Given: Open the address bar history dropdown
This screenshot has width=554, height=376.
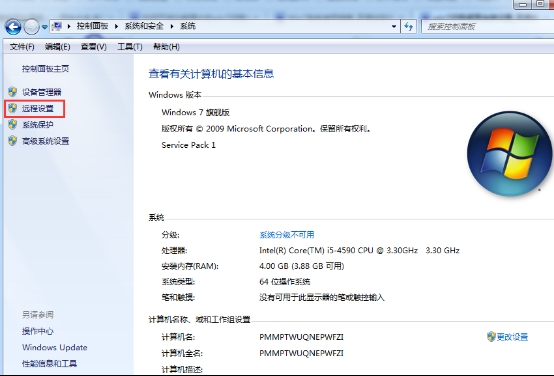Looking at the screenshot, I should click(x=394, y=27).
